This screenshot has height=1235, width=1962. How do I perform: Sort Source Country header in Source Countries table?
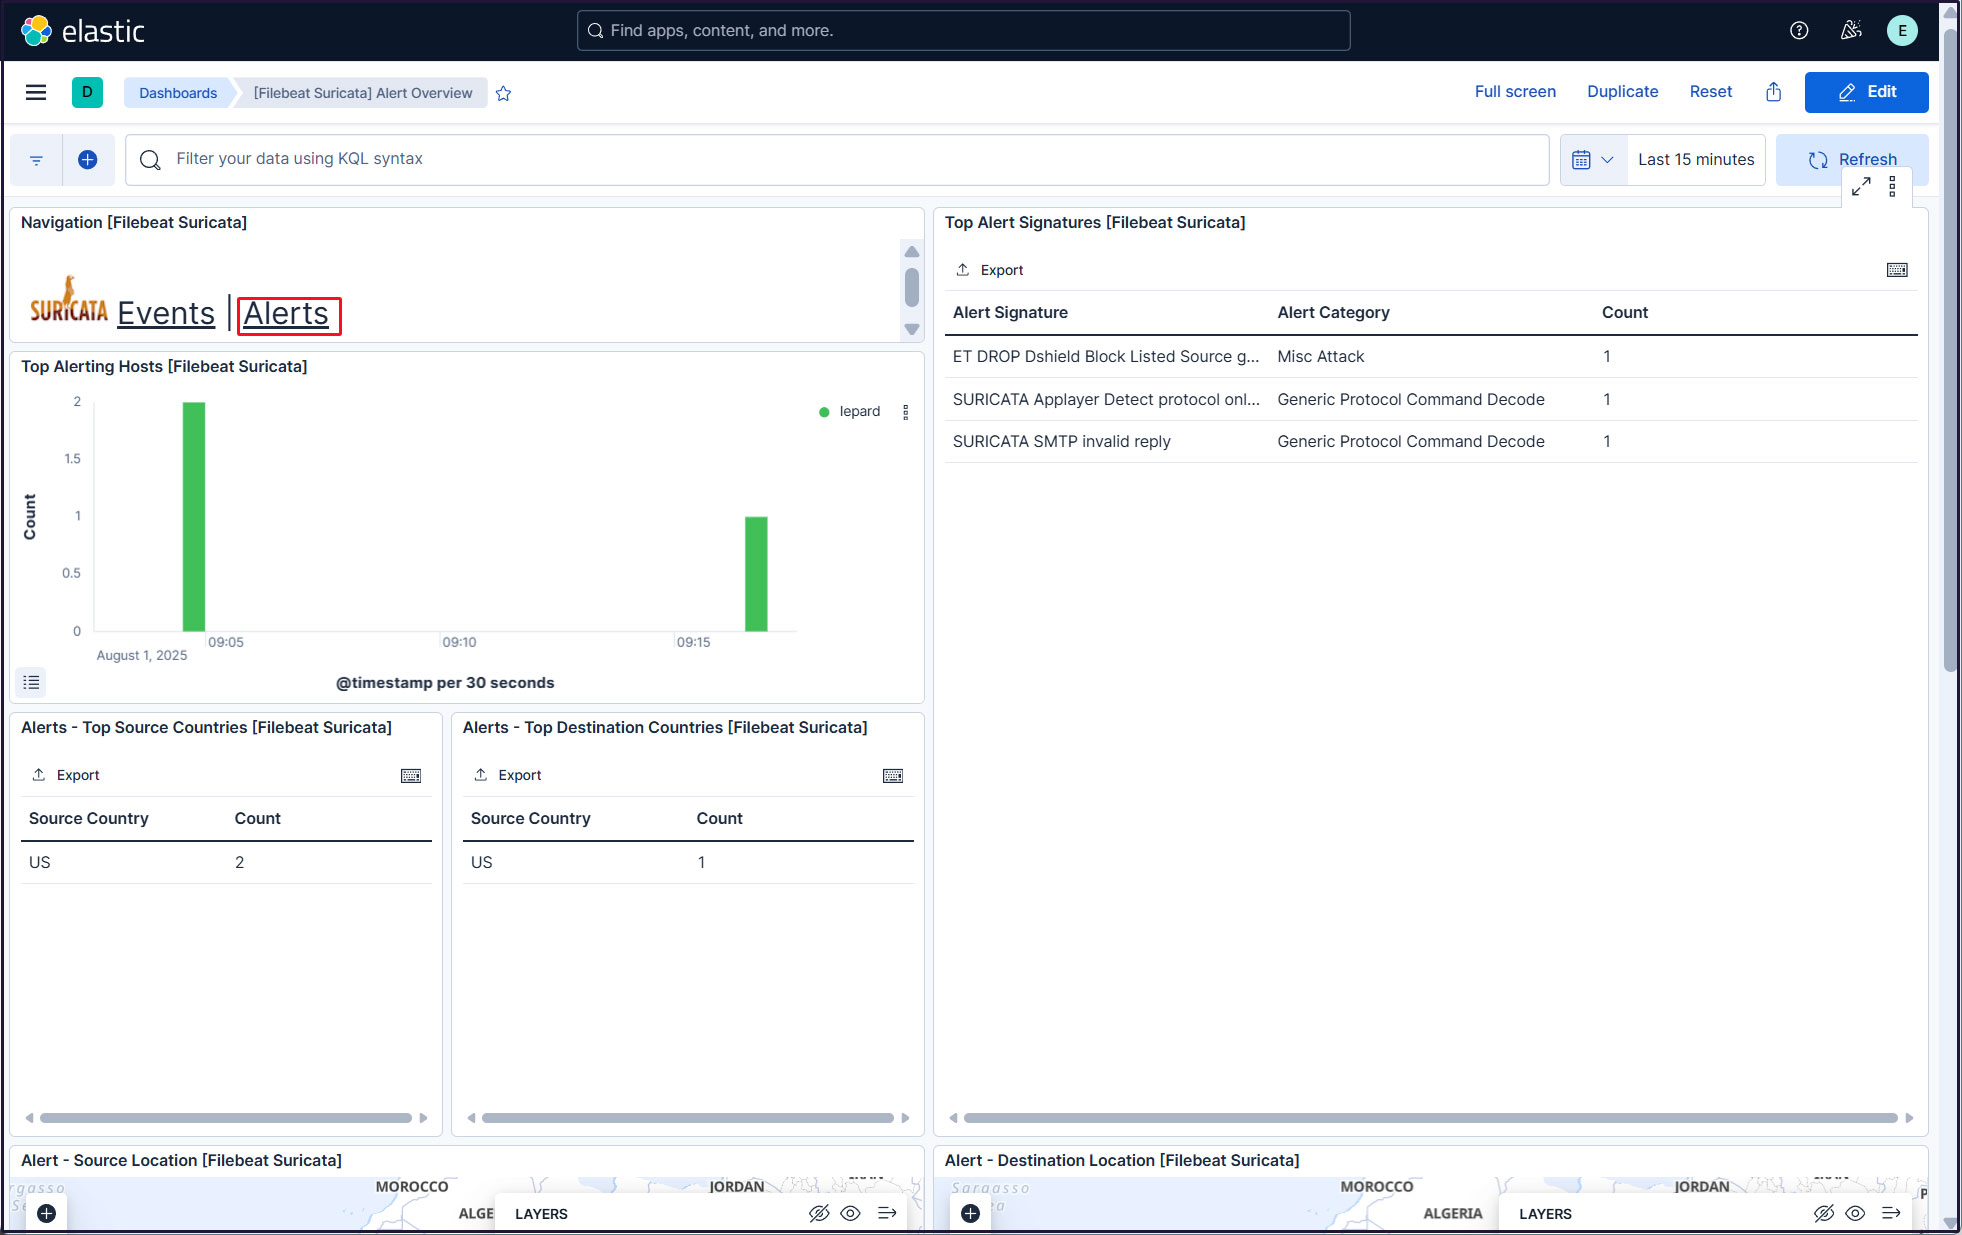(x=89, y=819)
